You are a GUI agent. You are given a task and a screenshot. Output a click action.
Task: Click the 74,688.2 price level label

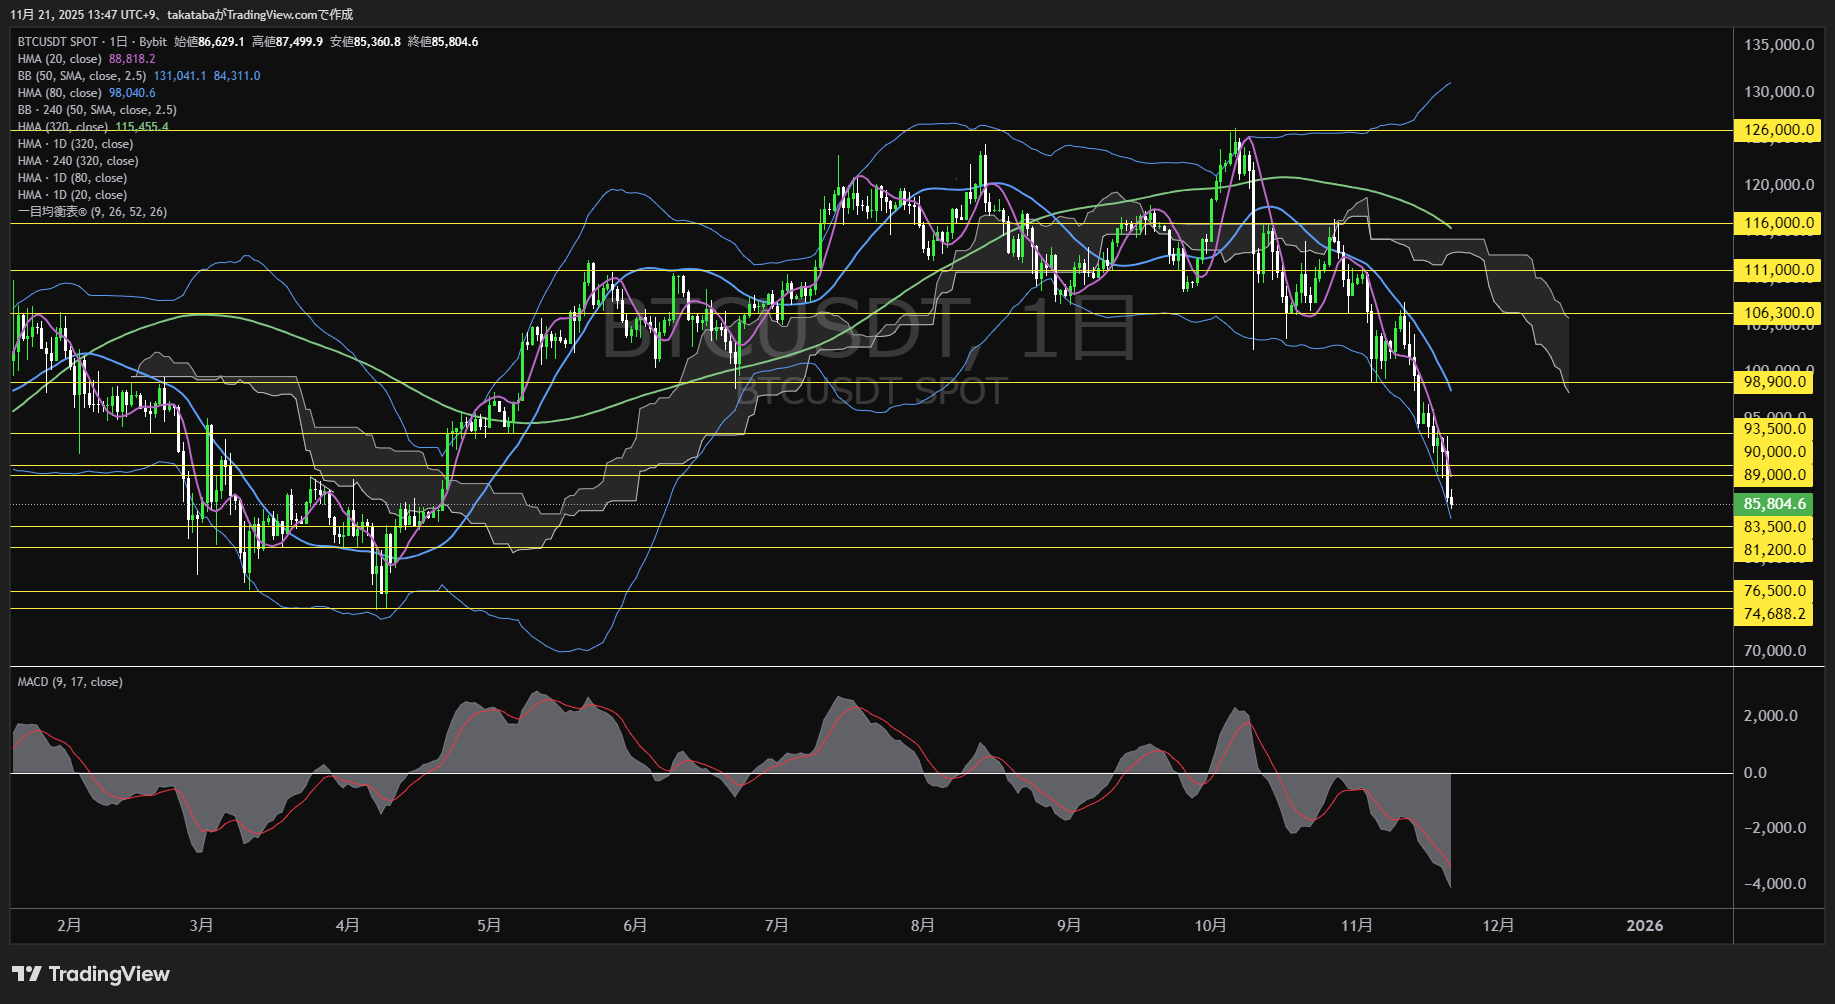pyautogui.click(x=1775, y=614)
